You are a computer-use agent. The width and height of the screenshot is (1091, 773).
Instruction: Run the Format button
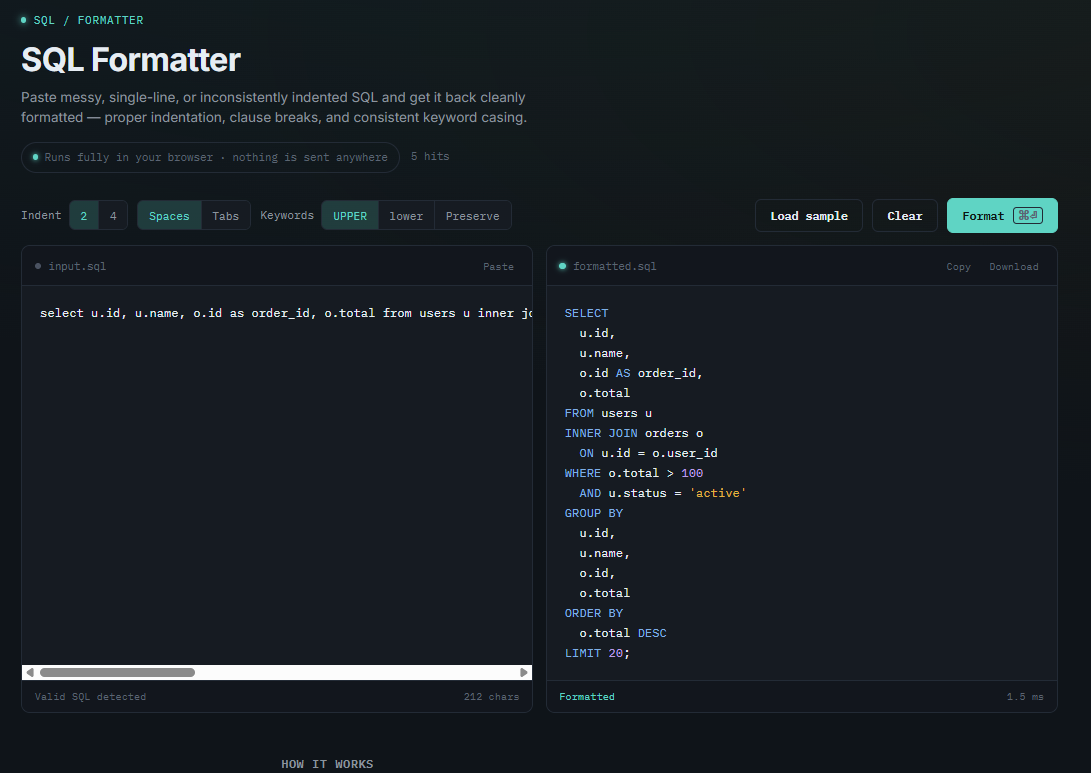pos(1002,216)
